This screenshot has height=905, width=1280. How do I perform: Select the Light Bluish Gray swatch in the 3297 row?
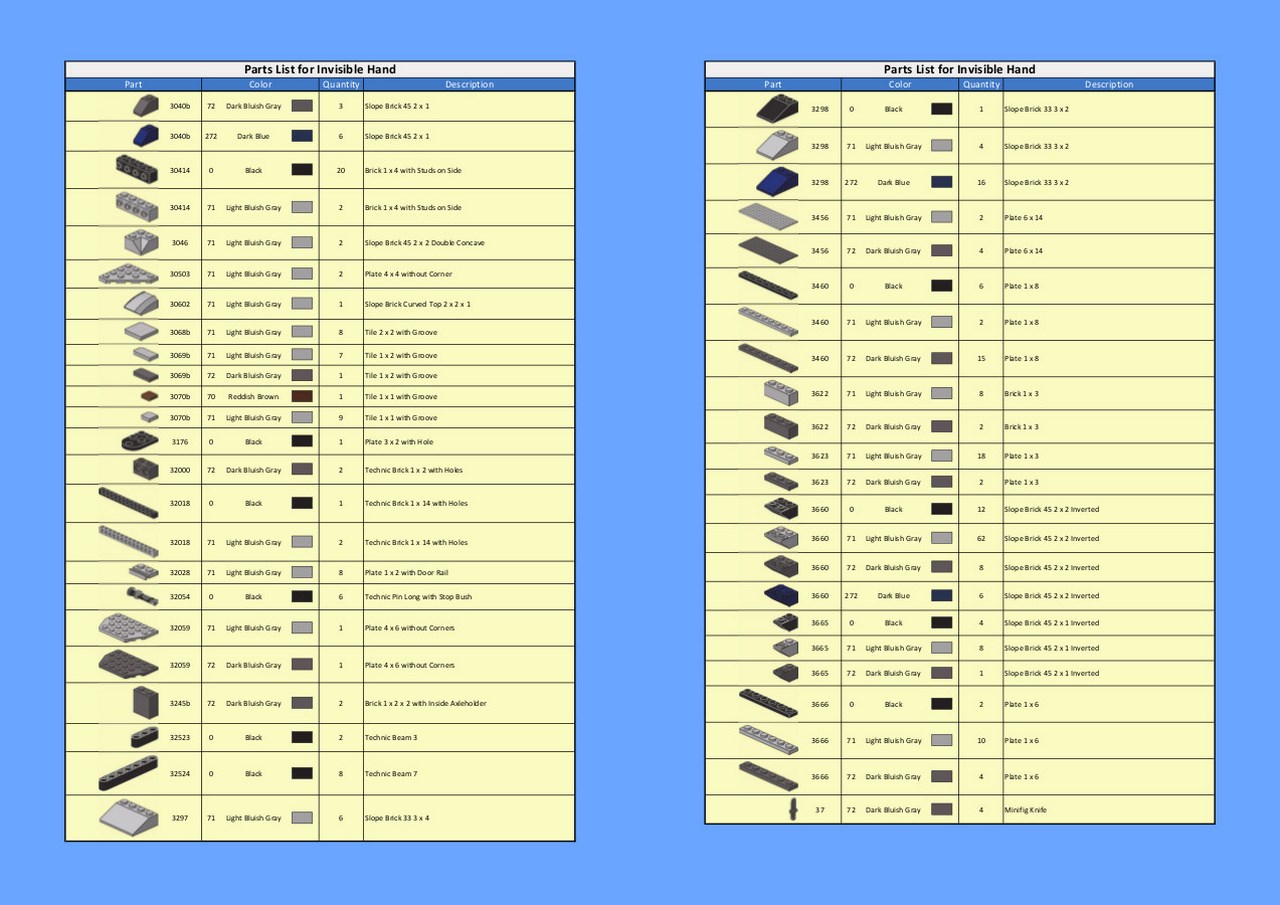click(302, 817)
